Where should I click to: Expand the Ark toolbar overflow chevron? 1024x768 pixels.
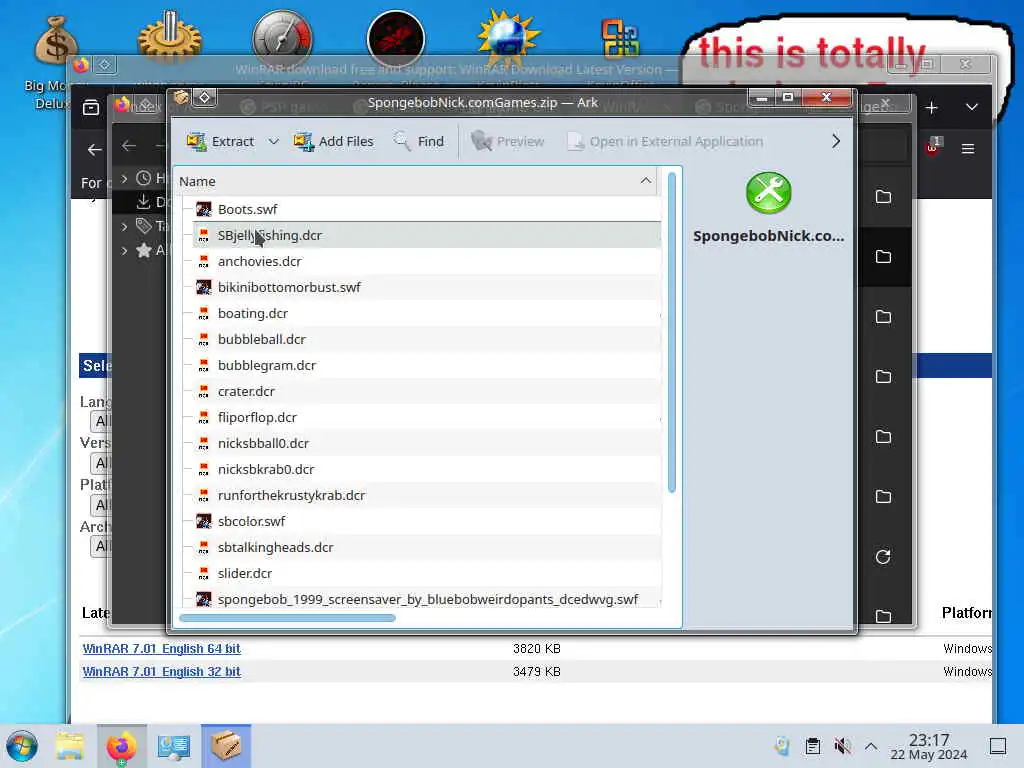[836, 141]
